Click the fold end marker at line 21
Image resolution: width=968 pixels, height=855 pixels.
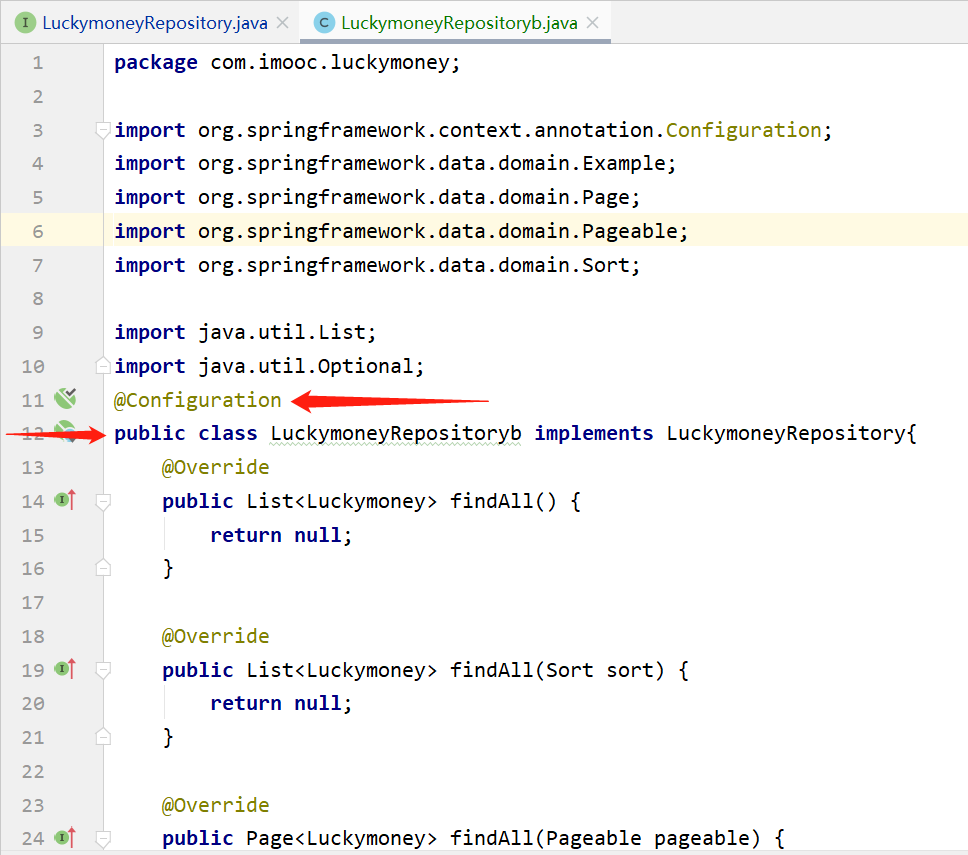pyautogui.click(x=103, y=737)
